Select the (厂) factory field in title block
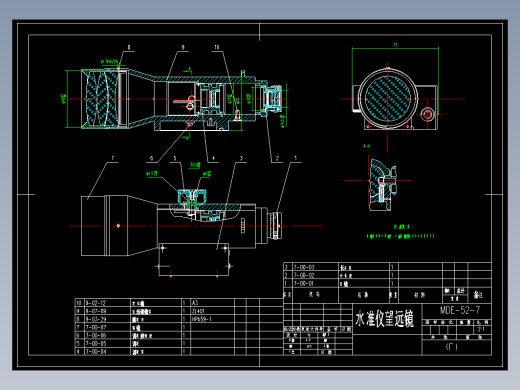 coord(451,347)
